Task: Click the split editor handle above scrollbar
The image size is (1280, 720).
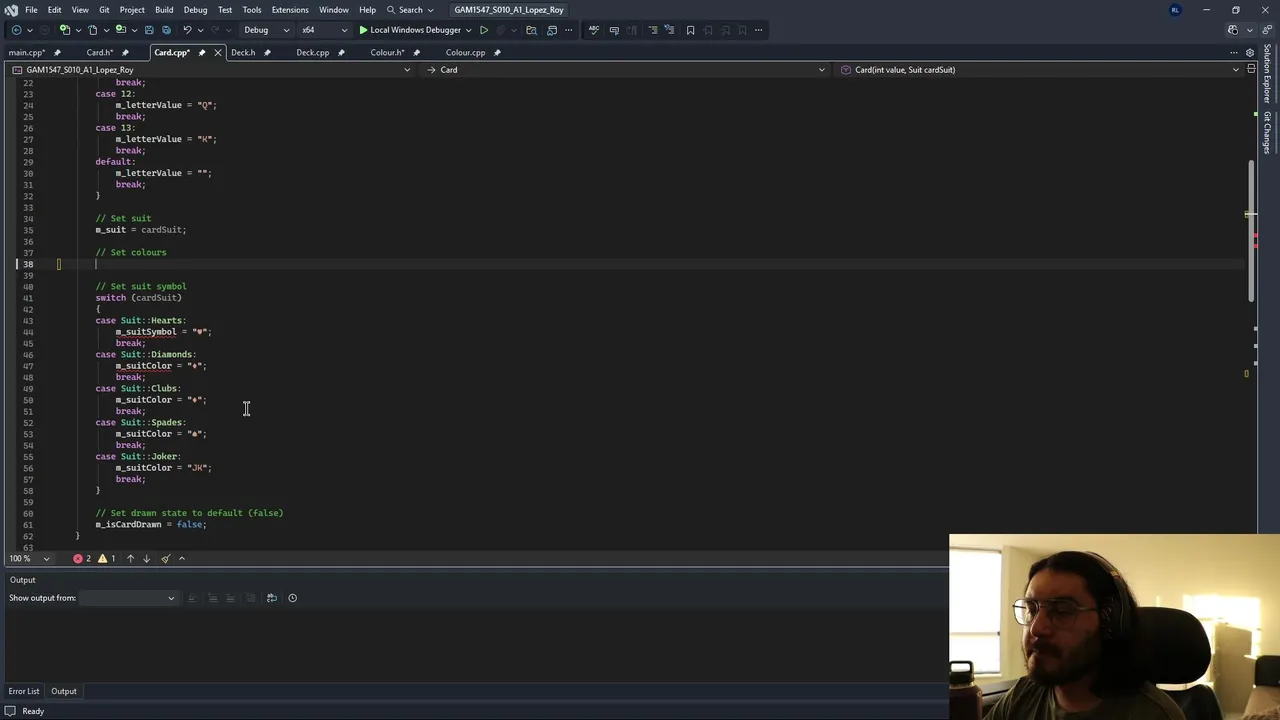Action: pos(1250,70)
